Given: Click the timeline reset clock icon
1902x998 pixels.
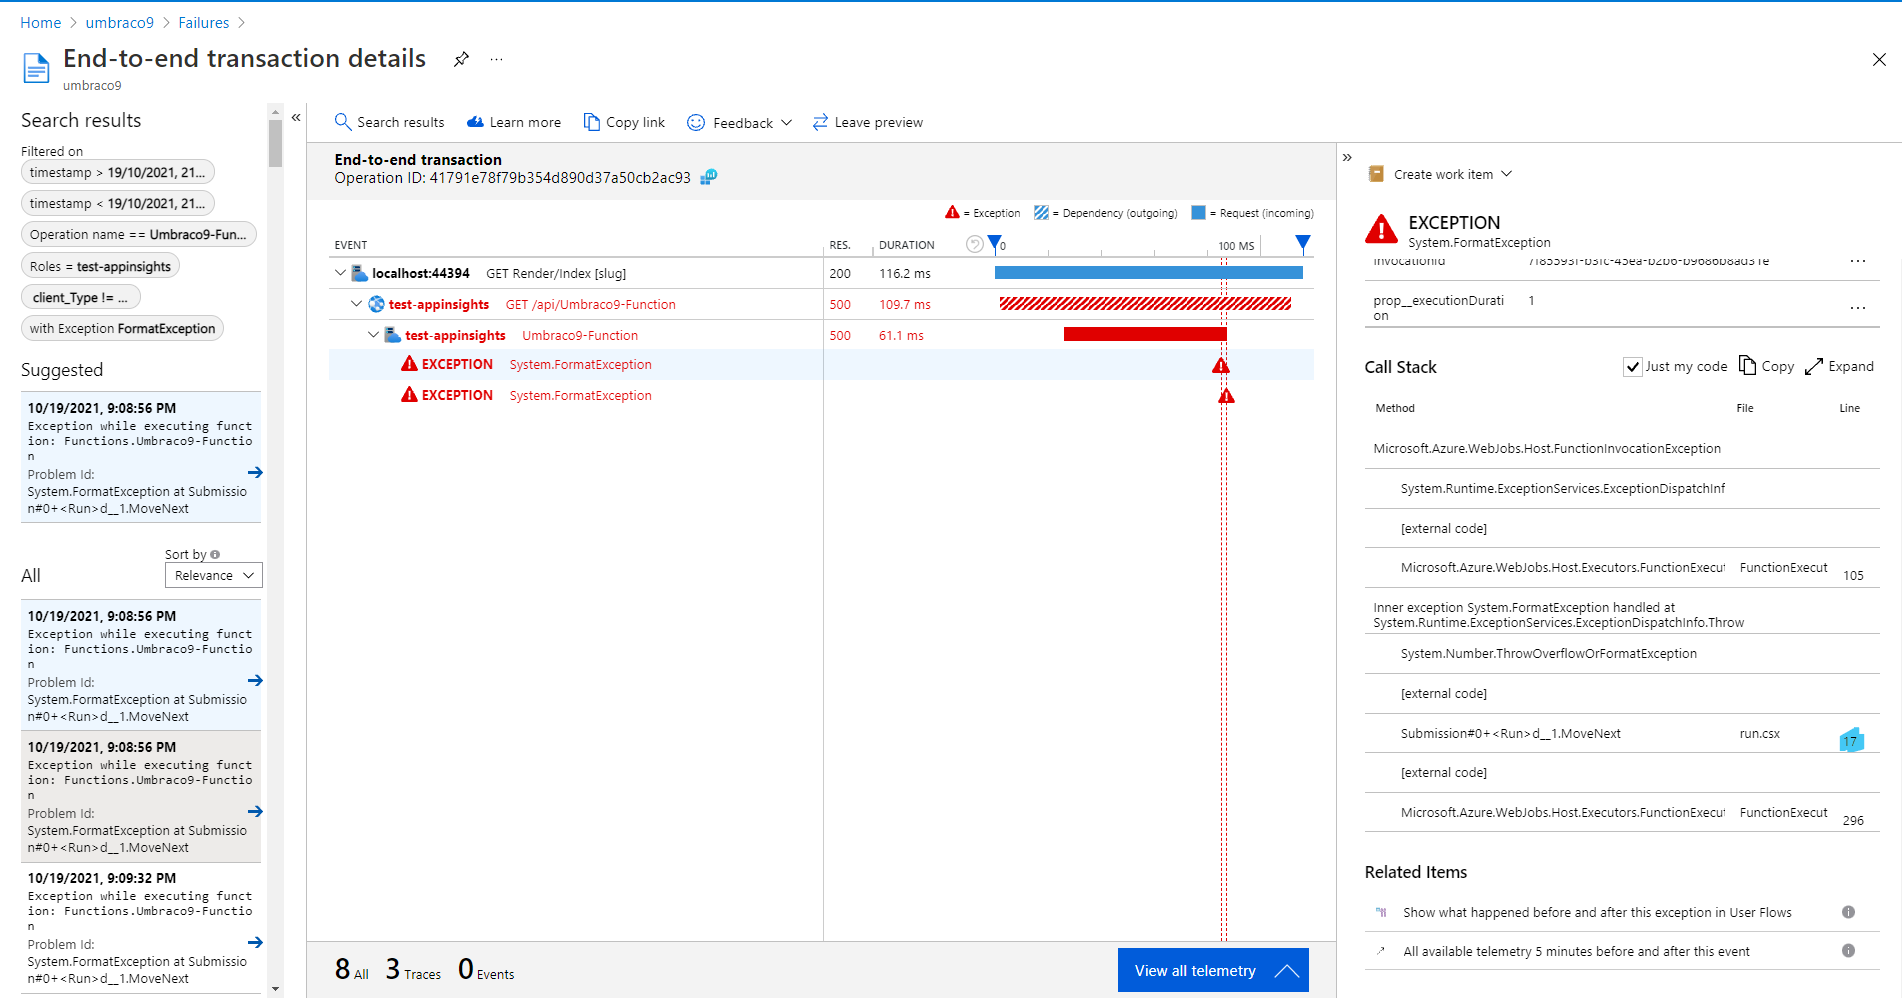Looking at the screenshot, I should tap(974, 244).
